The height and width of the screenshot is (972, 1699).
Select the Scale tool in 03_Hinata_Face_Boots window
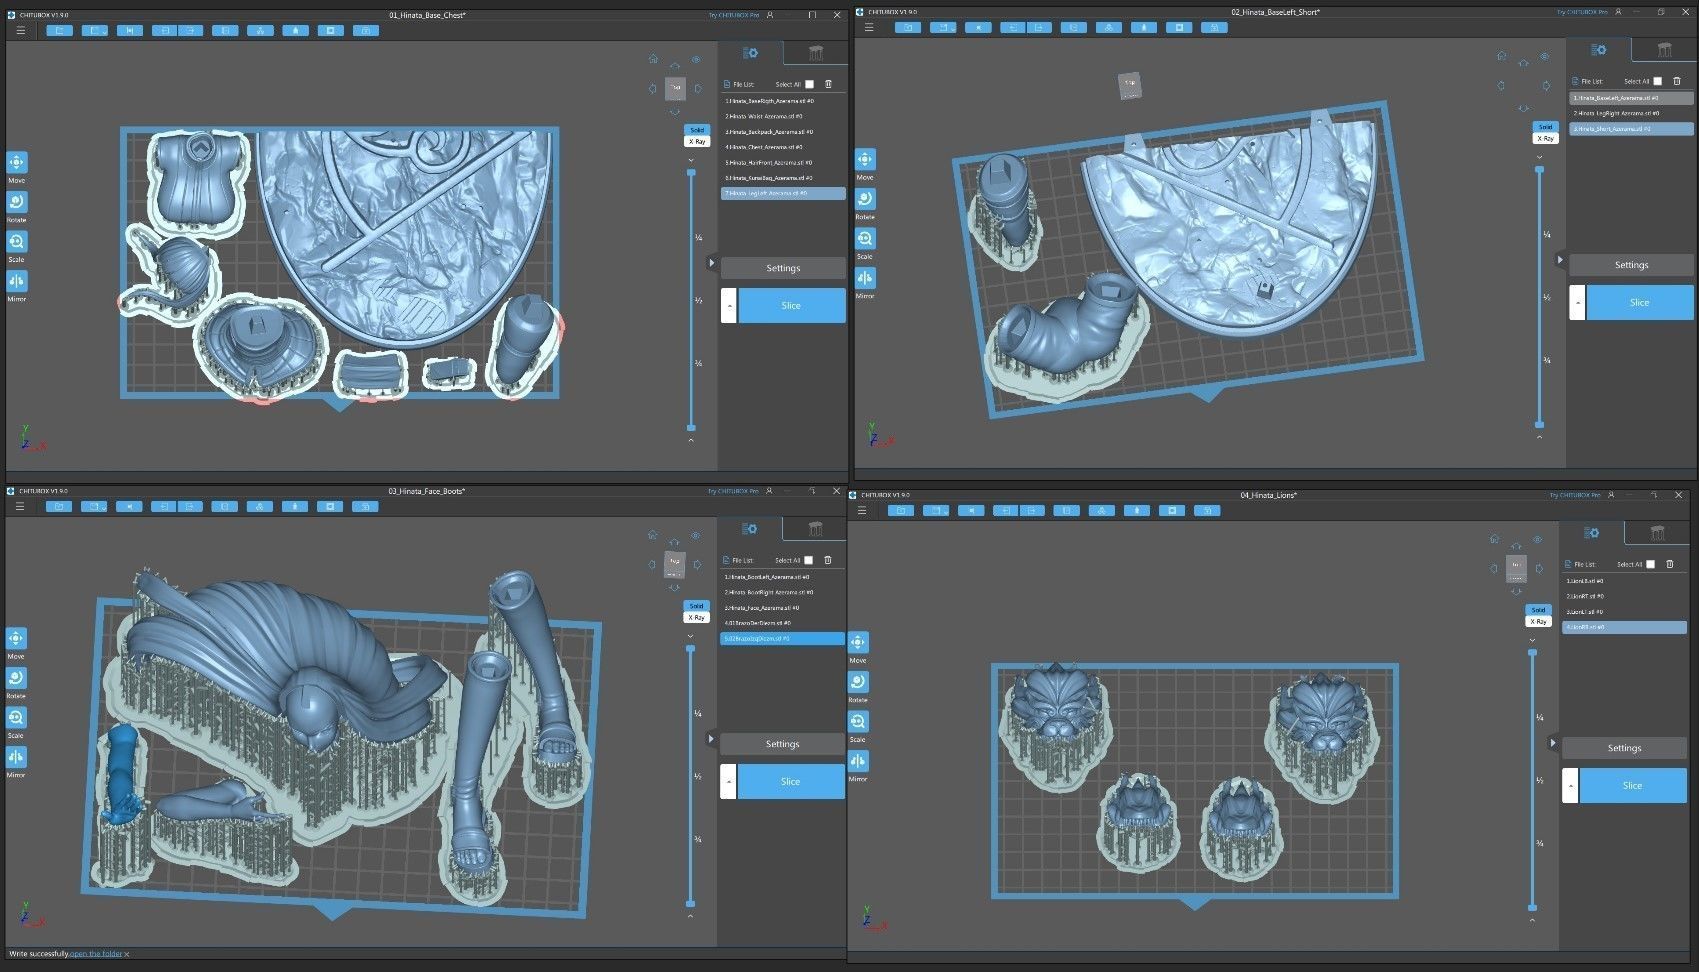[x=16, y=718]
